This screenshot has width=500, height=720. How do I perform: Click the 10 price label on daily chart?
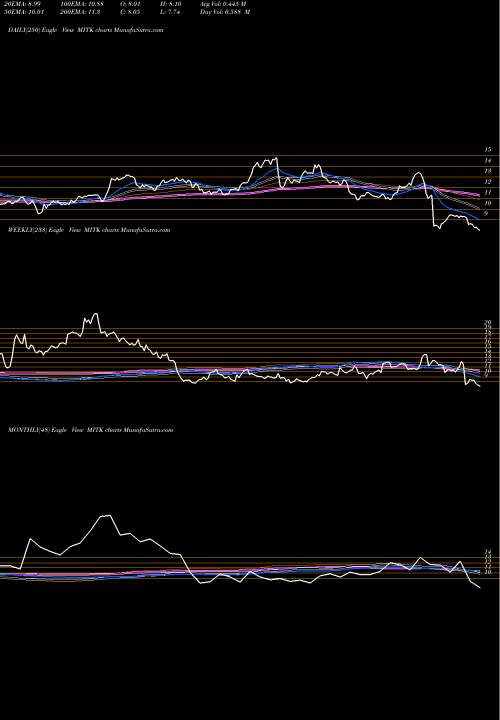point(488,203)
